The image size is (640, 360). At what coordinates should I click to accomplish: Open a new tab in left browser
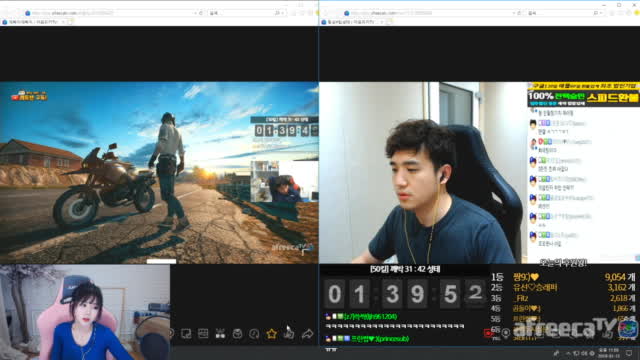click(70, 22)
